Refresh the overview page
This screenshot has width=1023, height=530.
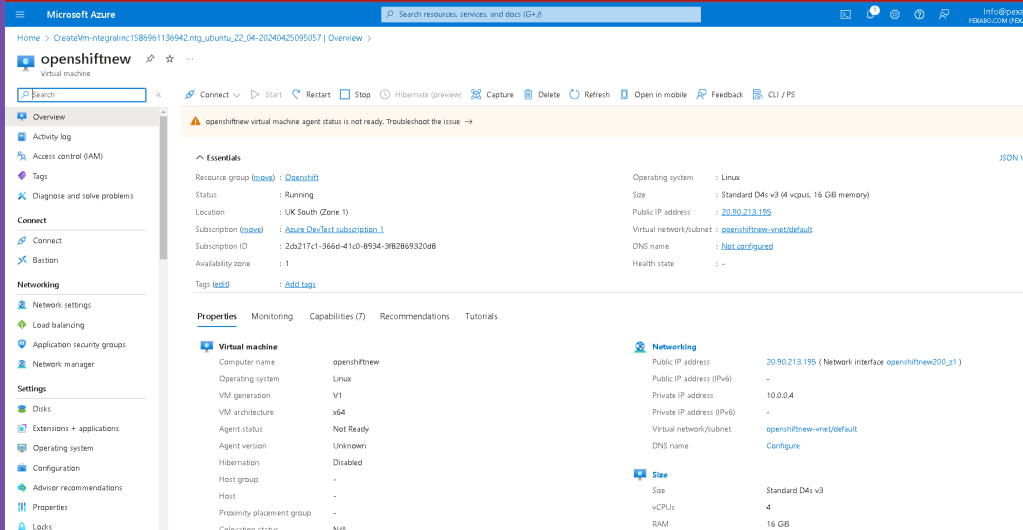[x=589, y=95]
